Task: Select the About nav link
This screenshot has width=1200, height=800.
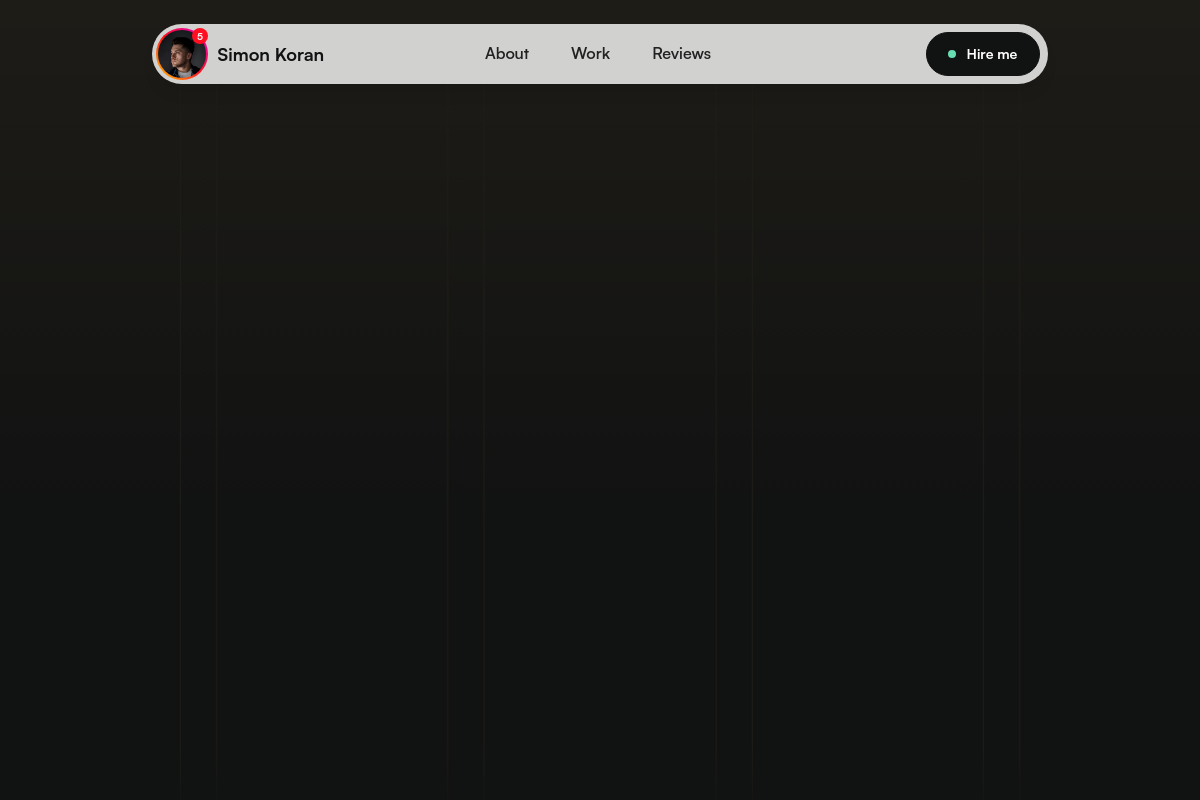Action: (507, 54)
